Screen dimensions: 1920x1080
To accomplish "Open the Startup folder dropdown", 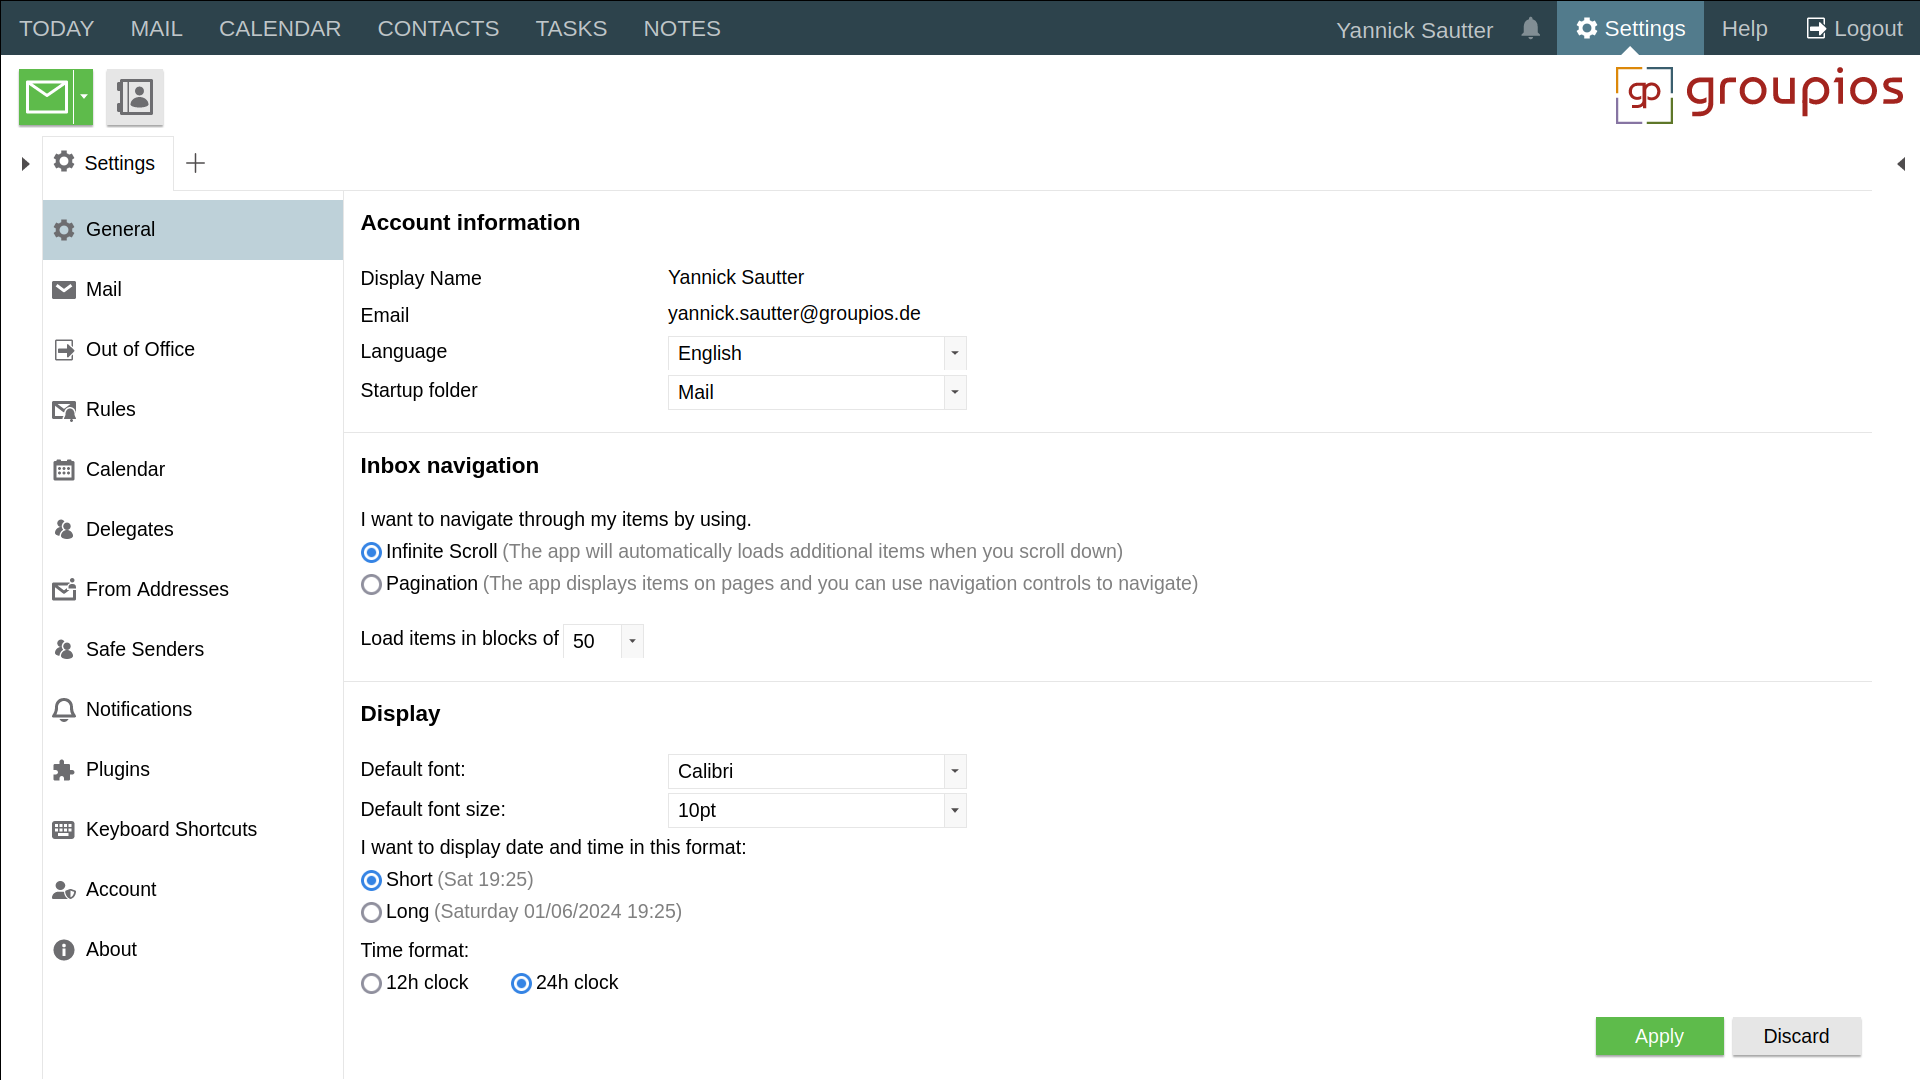I will (954, 392).
